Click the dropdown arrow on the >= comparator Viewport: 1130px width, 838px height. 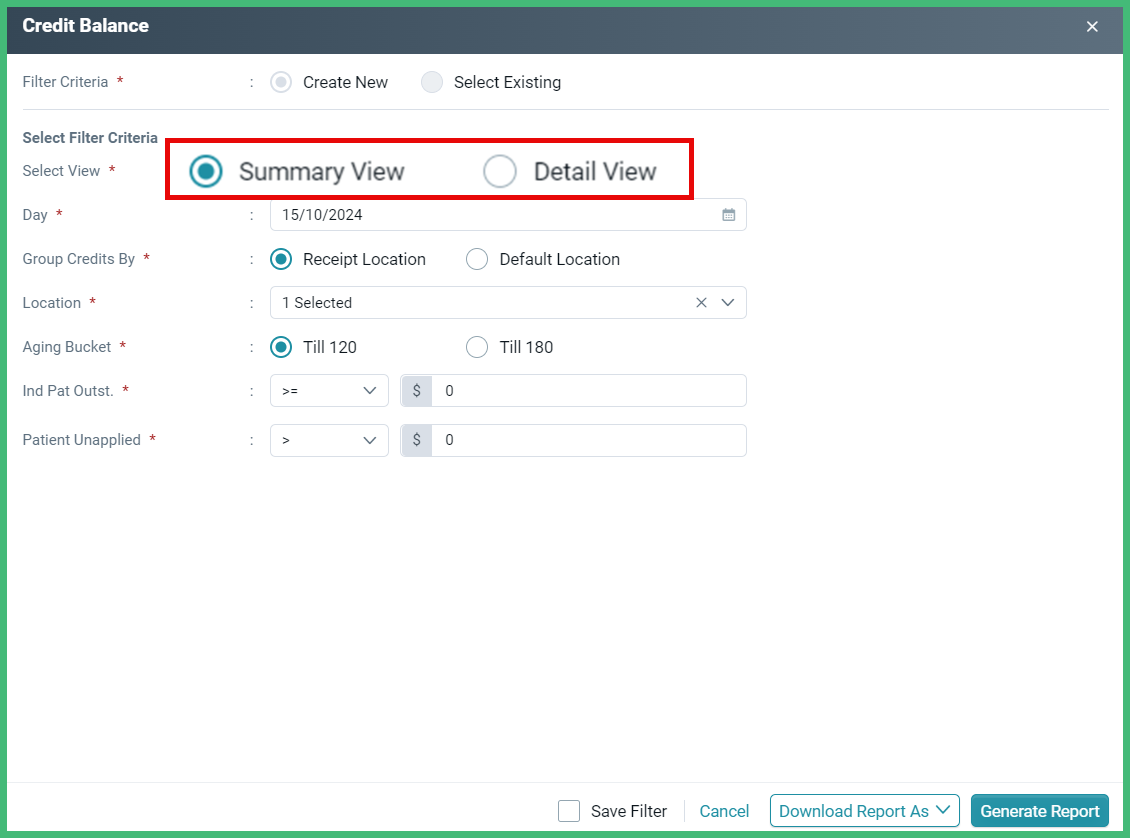[371, 390]
